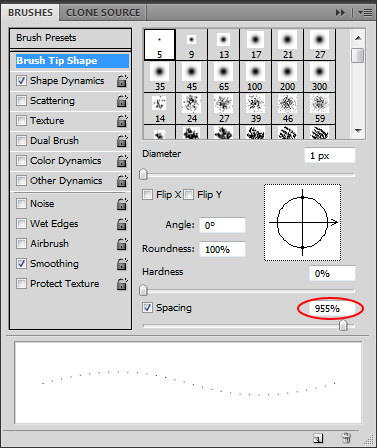Enable the Color Dynamics checkbox
The width and height of the screenshot is (377, 448).
(x=21, y=161)
